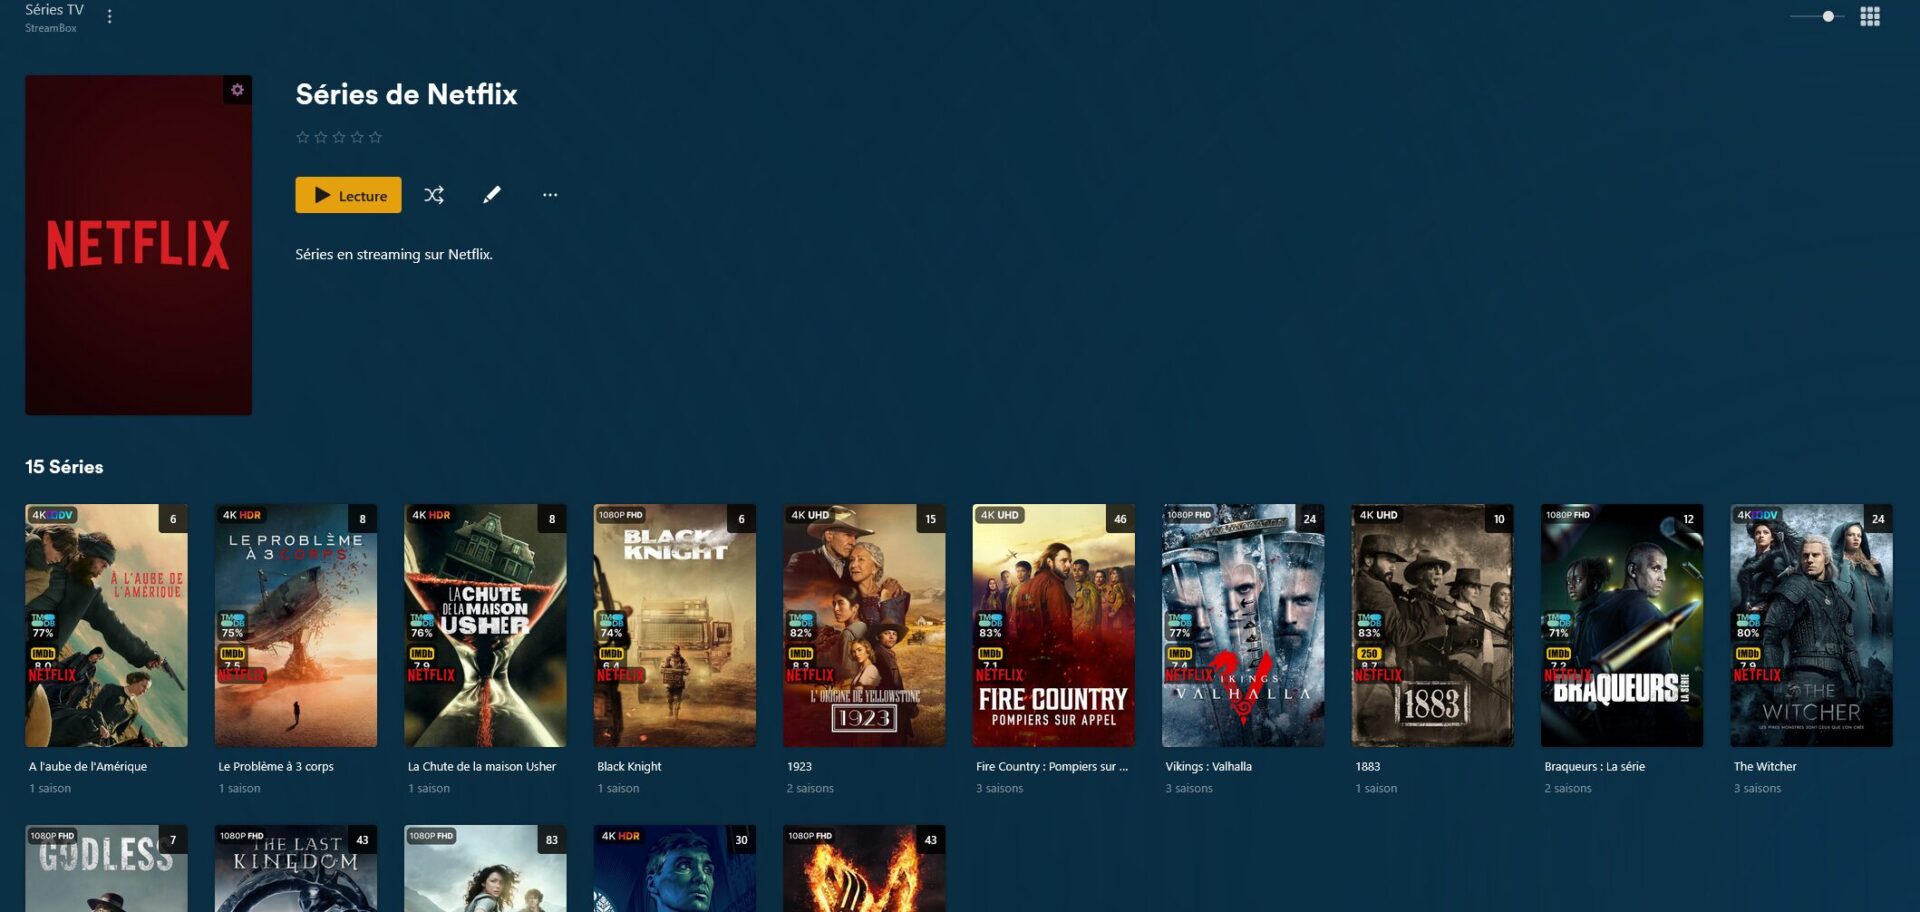Click the 'Fire Country : Pompiers sur ...' title
This screenshot has width=1920, height=912.
click(x=1052, y=766)
